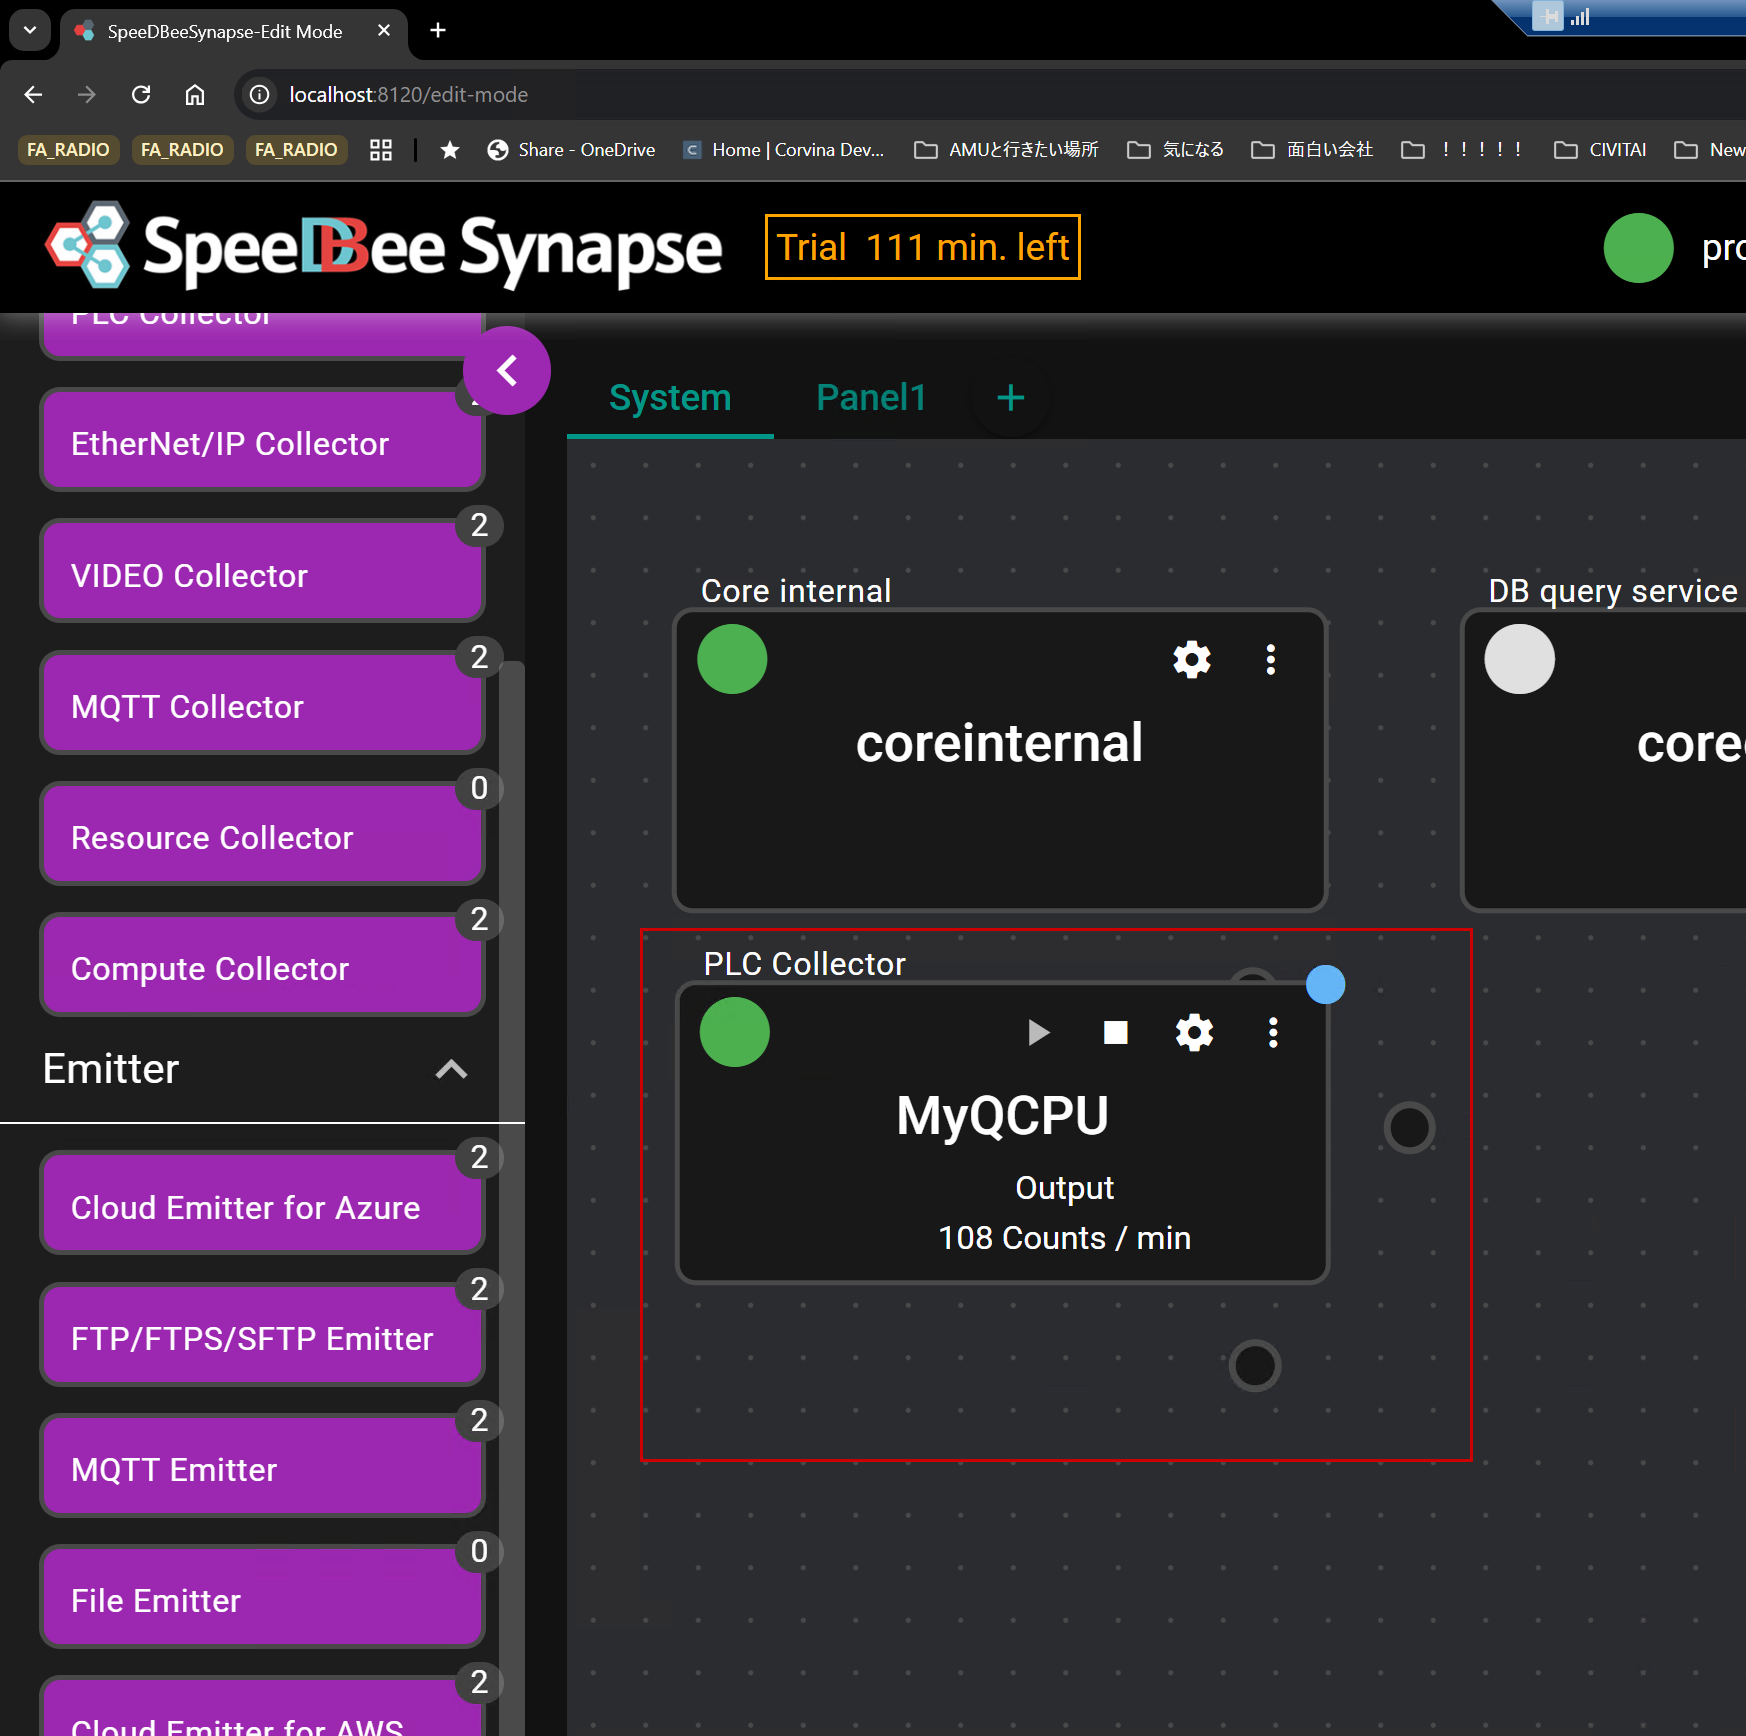Collapse the left sidebar panel
This screenshot has height=1736, width=1746.
tap(507, 371)
